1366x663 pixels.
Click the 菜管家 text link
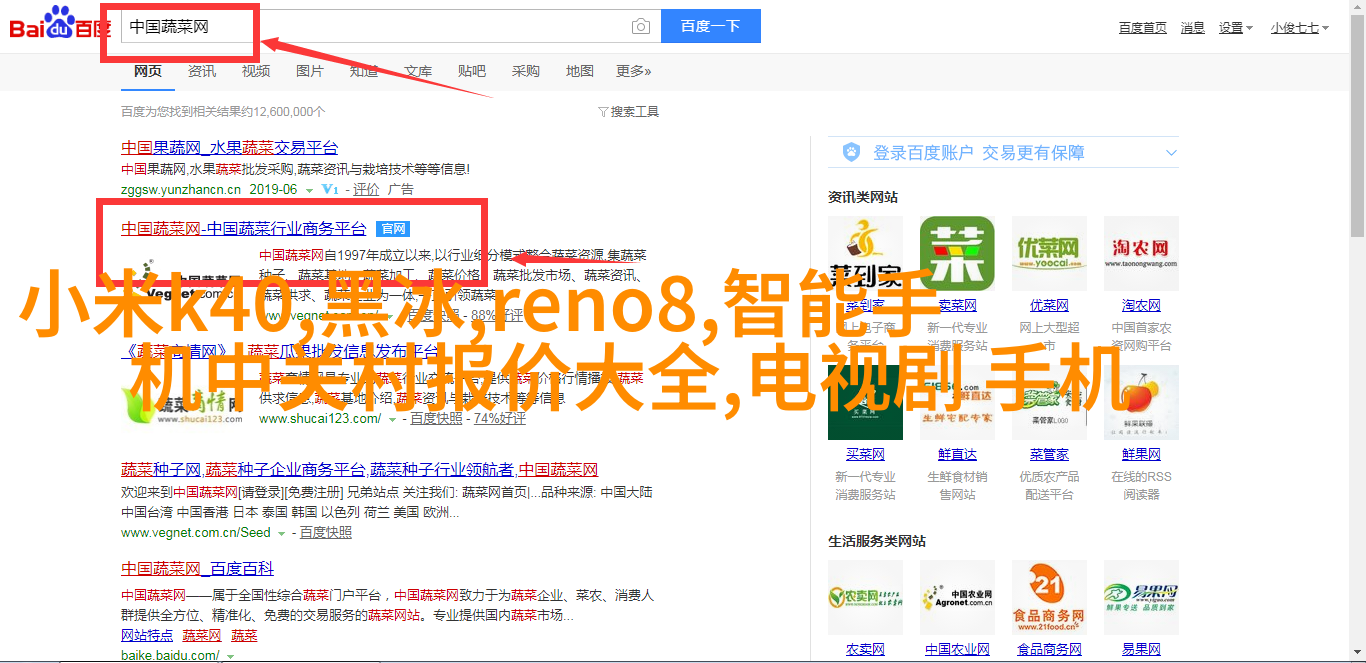[1049, 455]
